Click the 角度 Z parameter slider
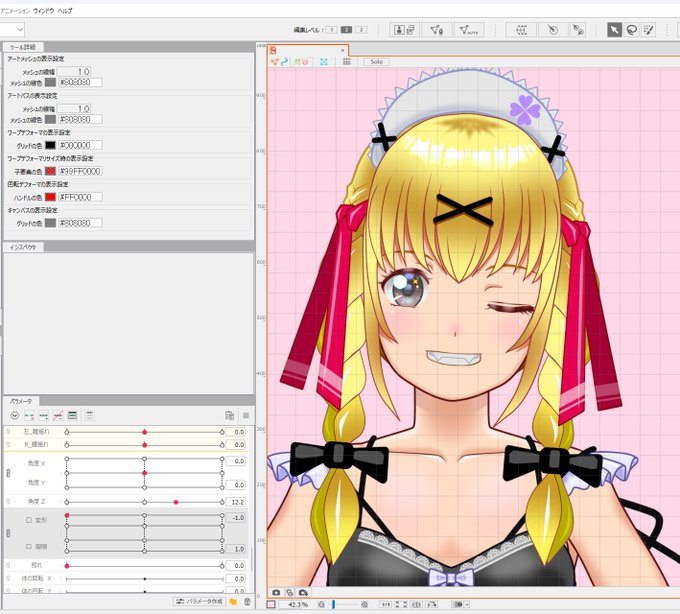This screenshot has width=680, height=614. tap(144, 502)
